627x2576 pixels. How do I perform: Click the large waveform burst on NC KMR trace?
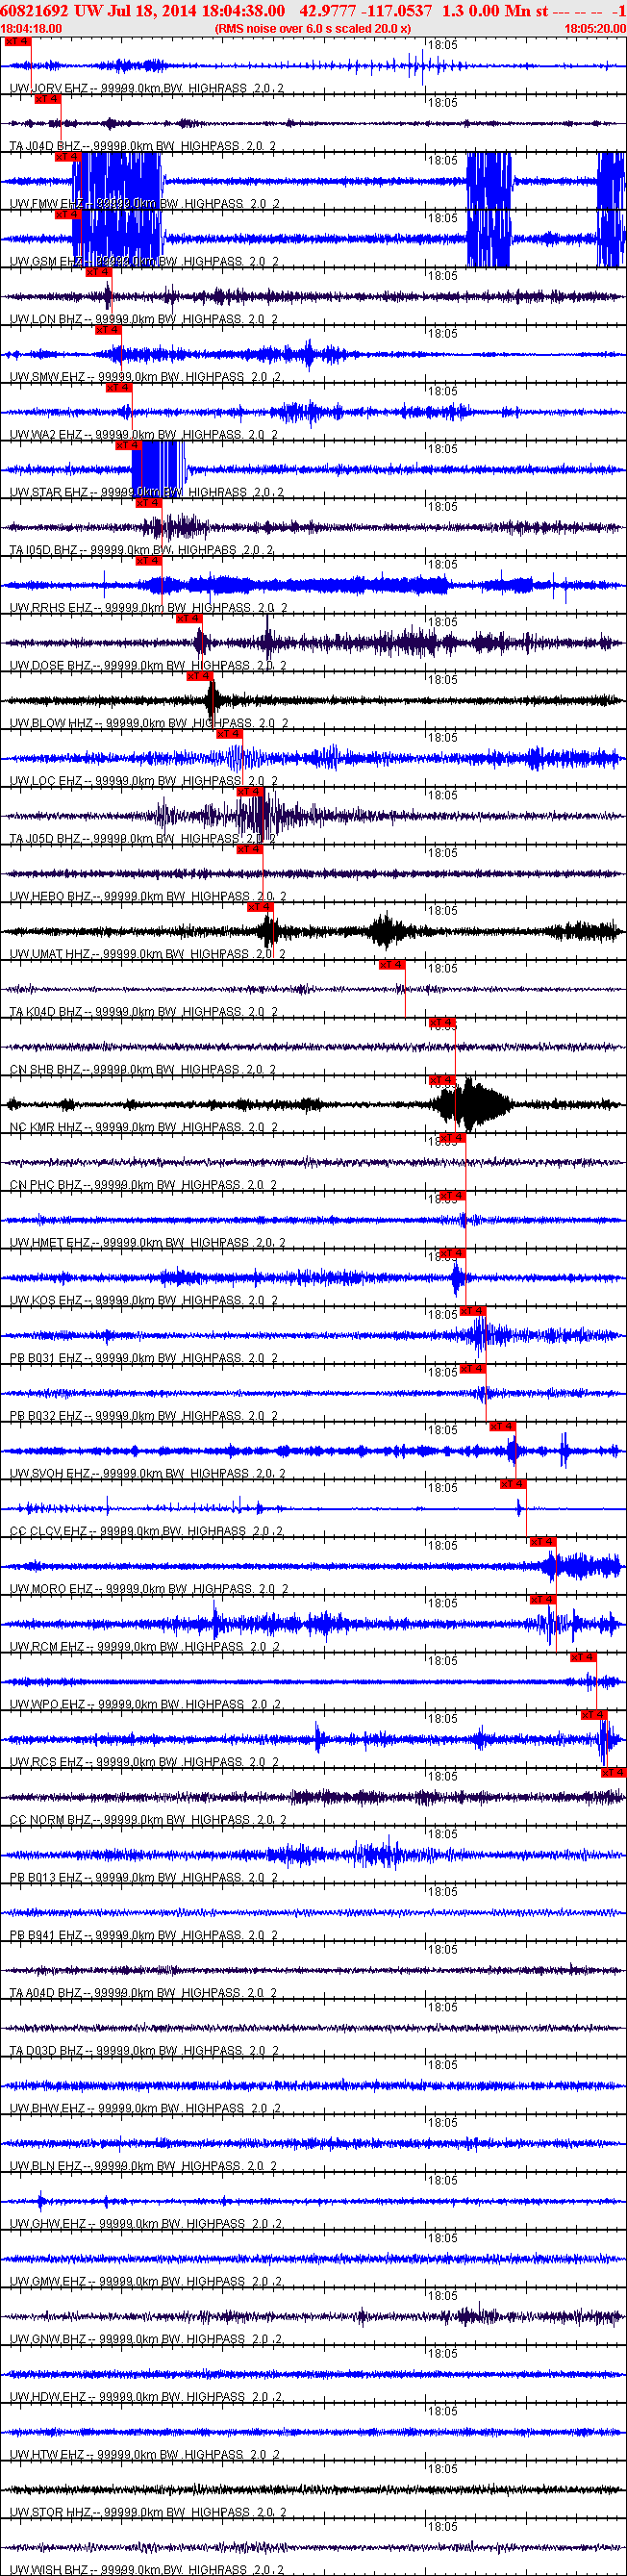(x=472, y=1104)
